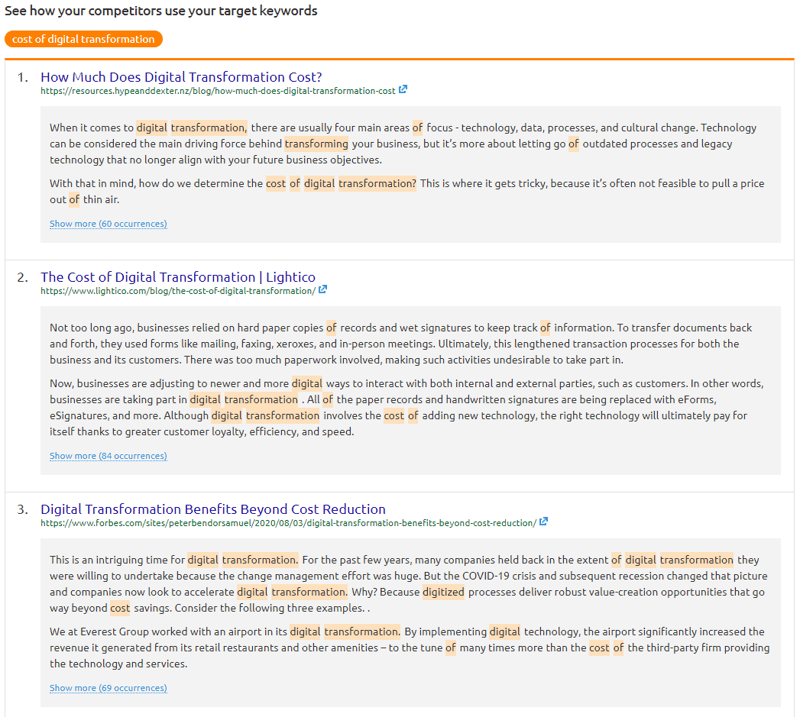Click the www.lightico.com blog URL text
Image resolution: width=800 pixels, height=717 pixels.
tap(178, 291)
